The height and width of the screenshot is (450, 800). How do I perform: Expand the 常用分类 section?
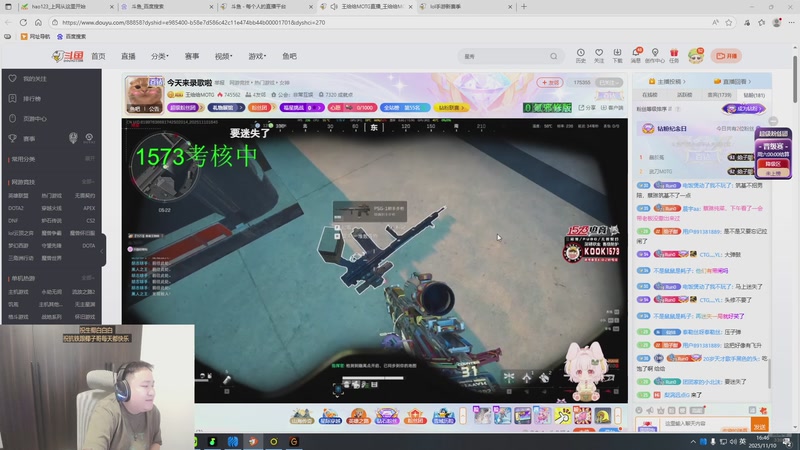tap(90, 159)
